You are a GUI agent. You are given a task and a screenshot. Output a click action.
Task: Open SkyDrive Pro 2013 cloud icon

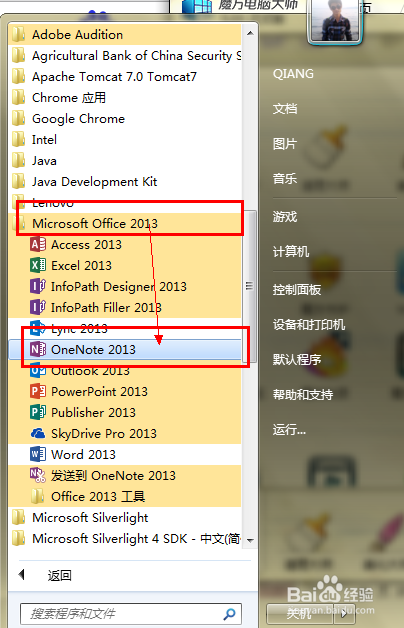[38, 433]
